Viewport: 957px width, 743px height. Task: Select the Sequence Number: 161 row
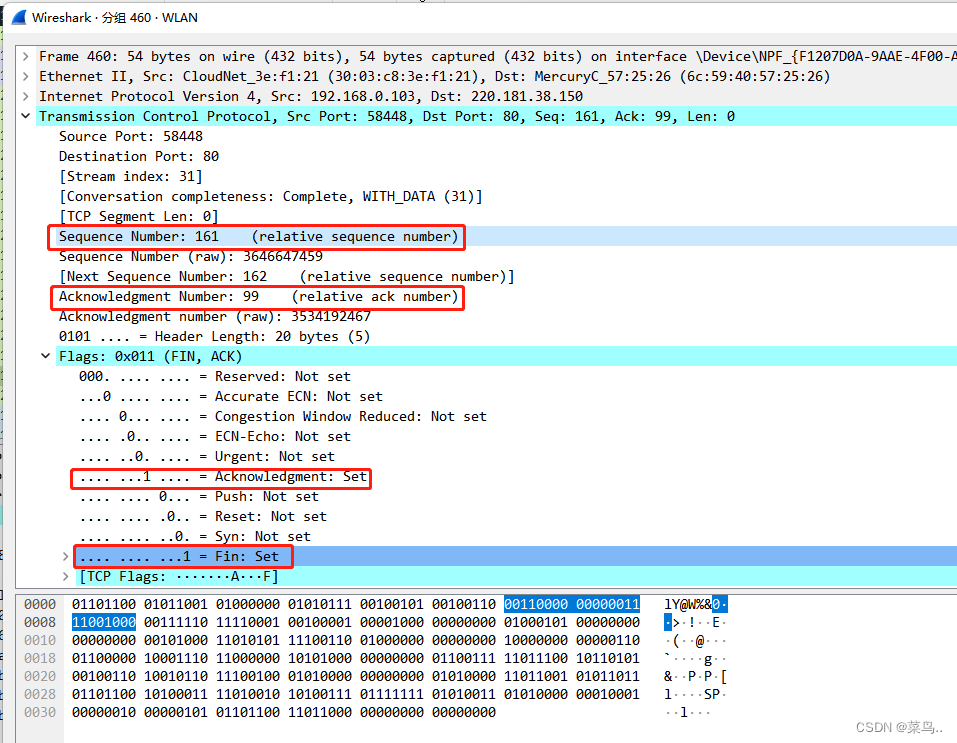[x=200, y=236]
